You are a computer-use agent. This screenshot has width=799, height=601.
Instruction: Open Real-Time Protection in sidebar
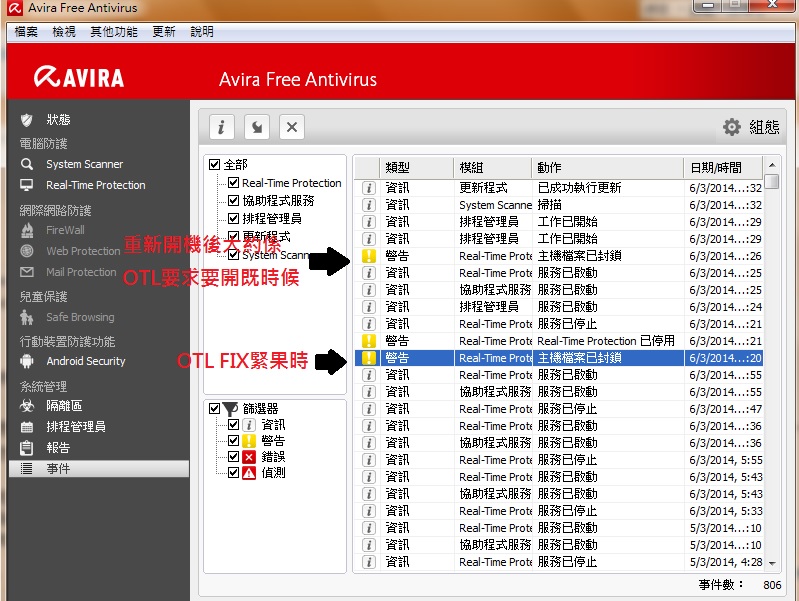tap(95, 185)
